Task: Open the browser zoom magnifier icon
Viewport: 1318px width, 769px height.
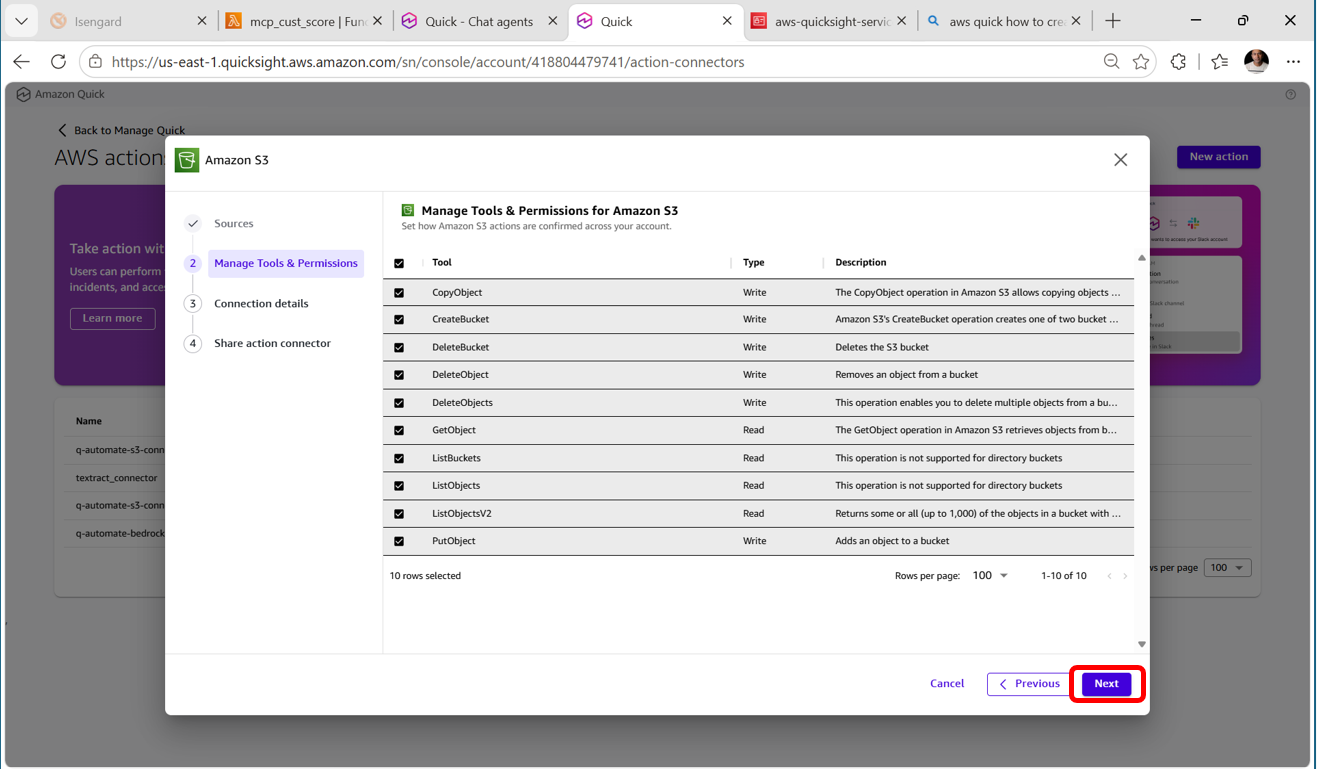Action: coord(1111,62)
